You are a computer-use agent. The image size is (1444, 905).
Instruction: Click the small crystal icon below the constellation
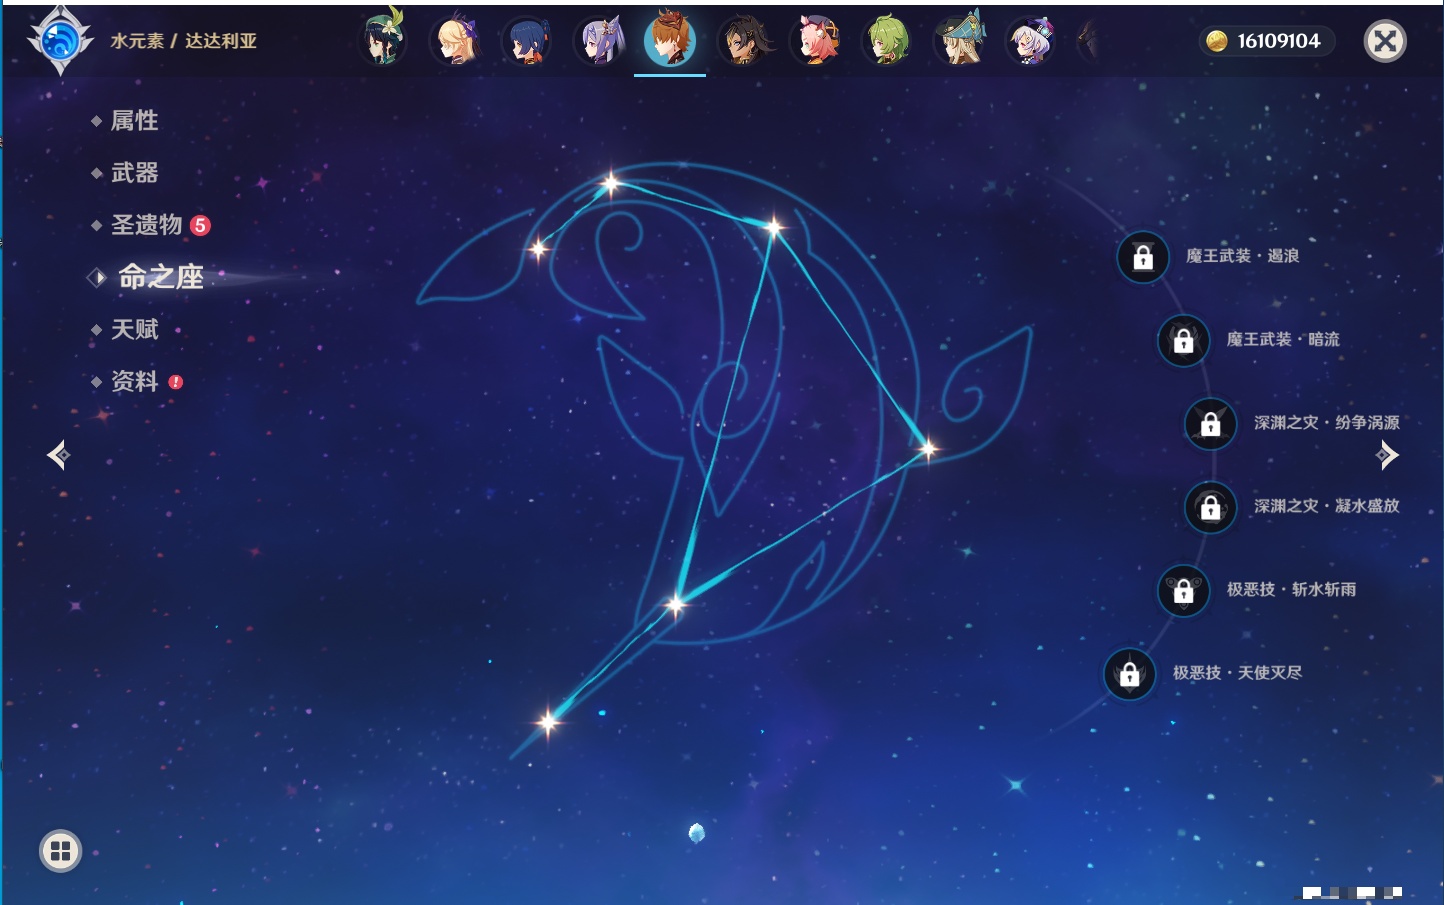[697, 832]
